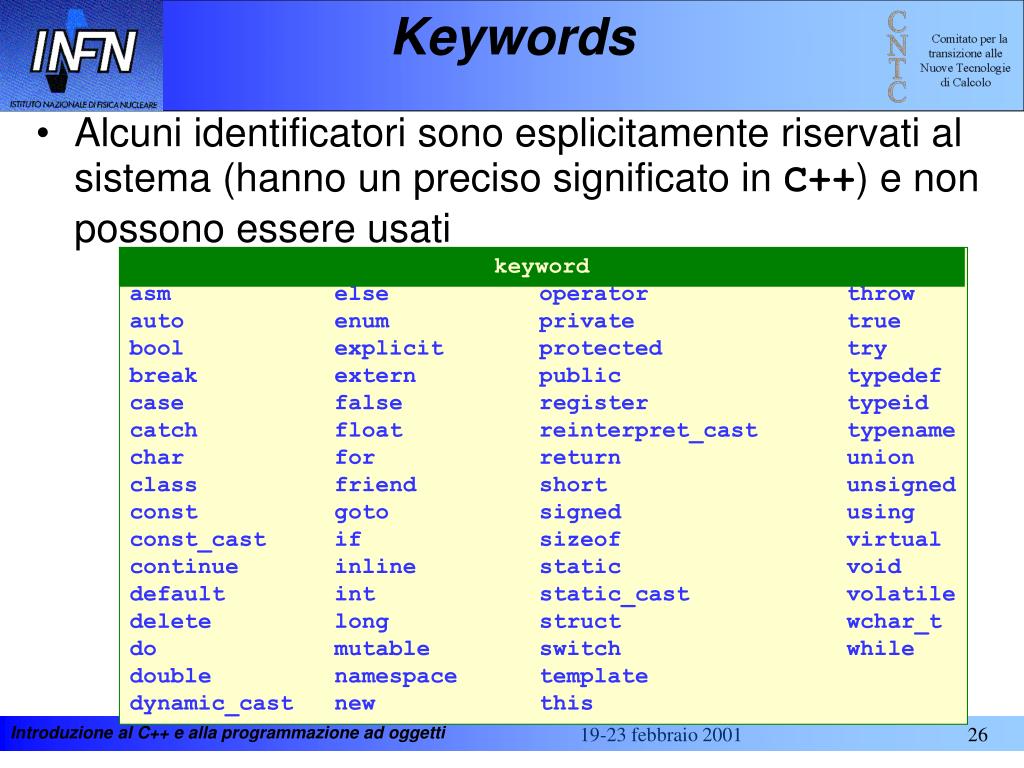Select the keyword template
The image size is (1024, 768).
pyautogui.click(x=594, y=677)
